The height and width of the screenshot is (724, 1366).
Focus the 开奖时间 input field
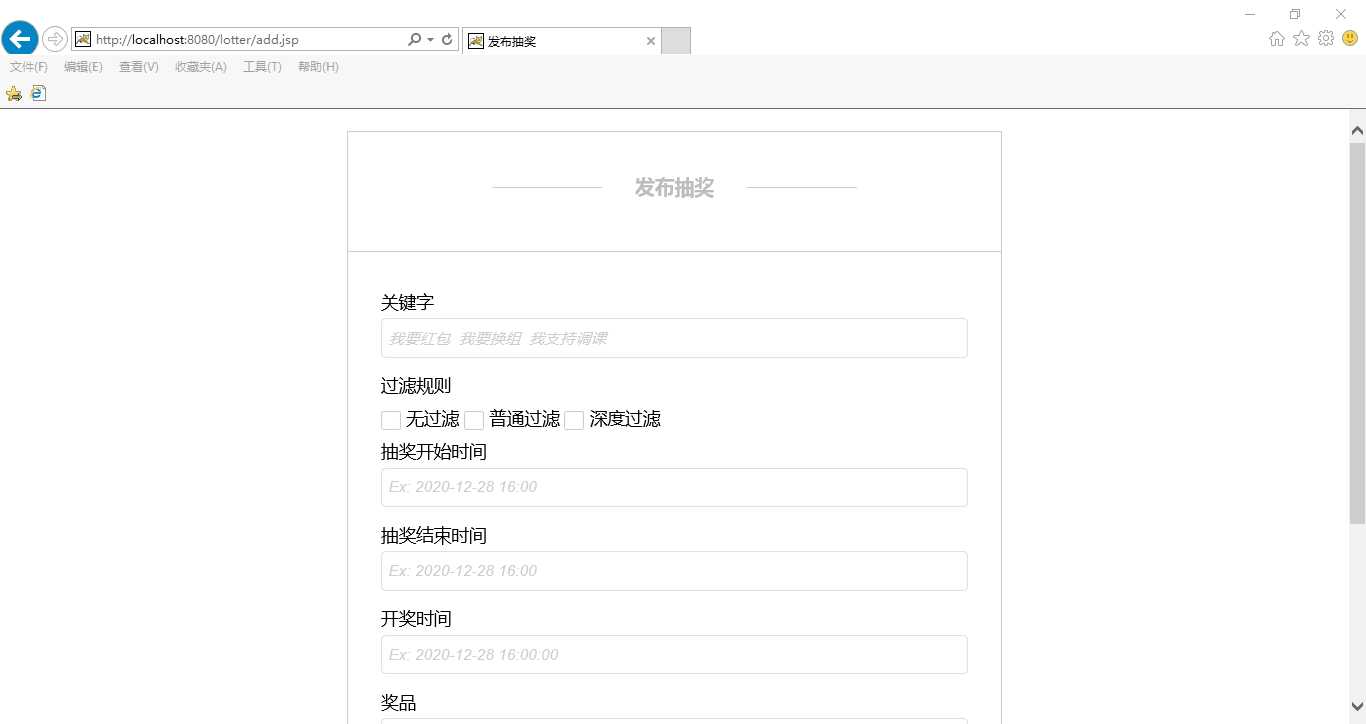674,655
